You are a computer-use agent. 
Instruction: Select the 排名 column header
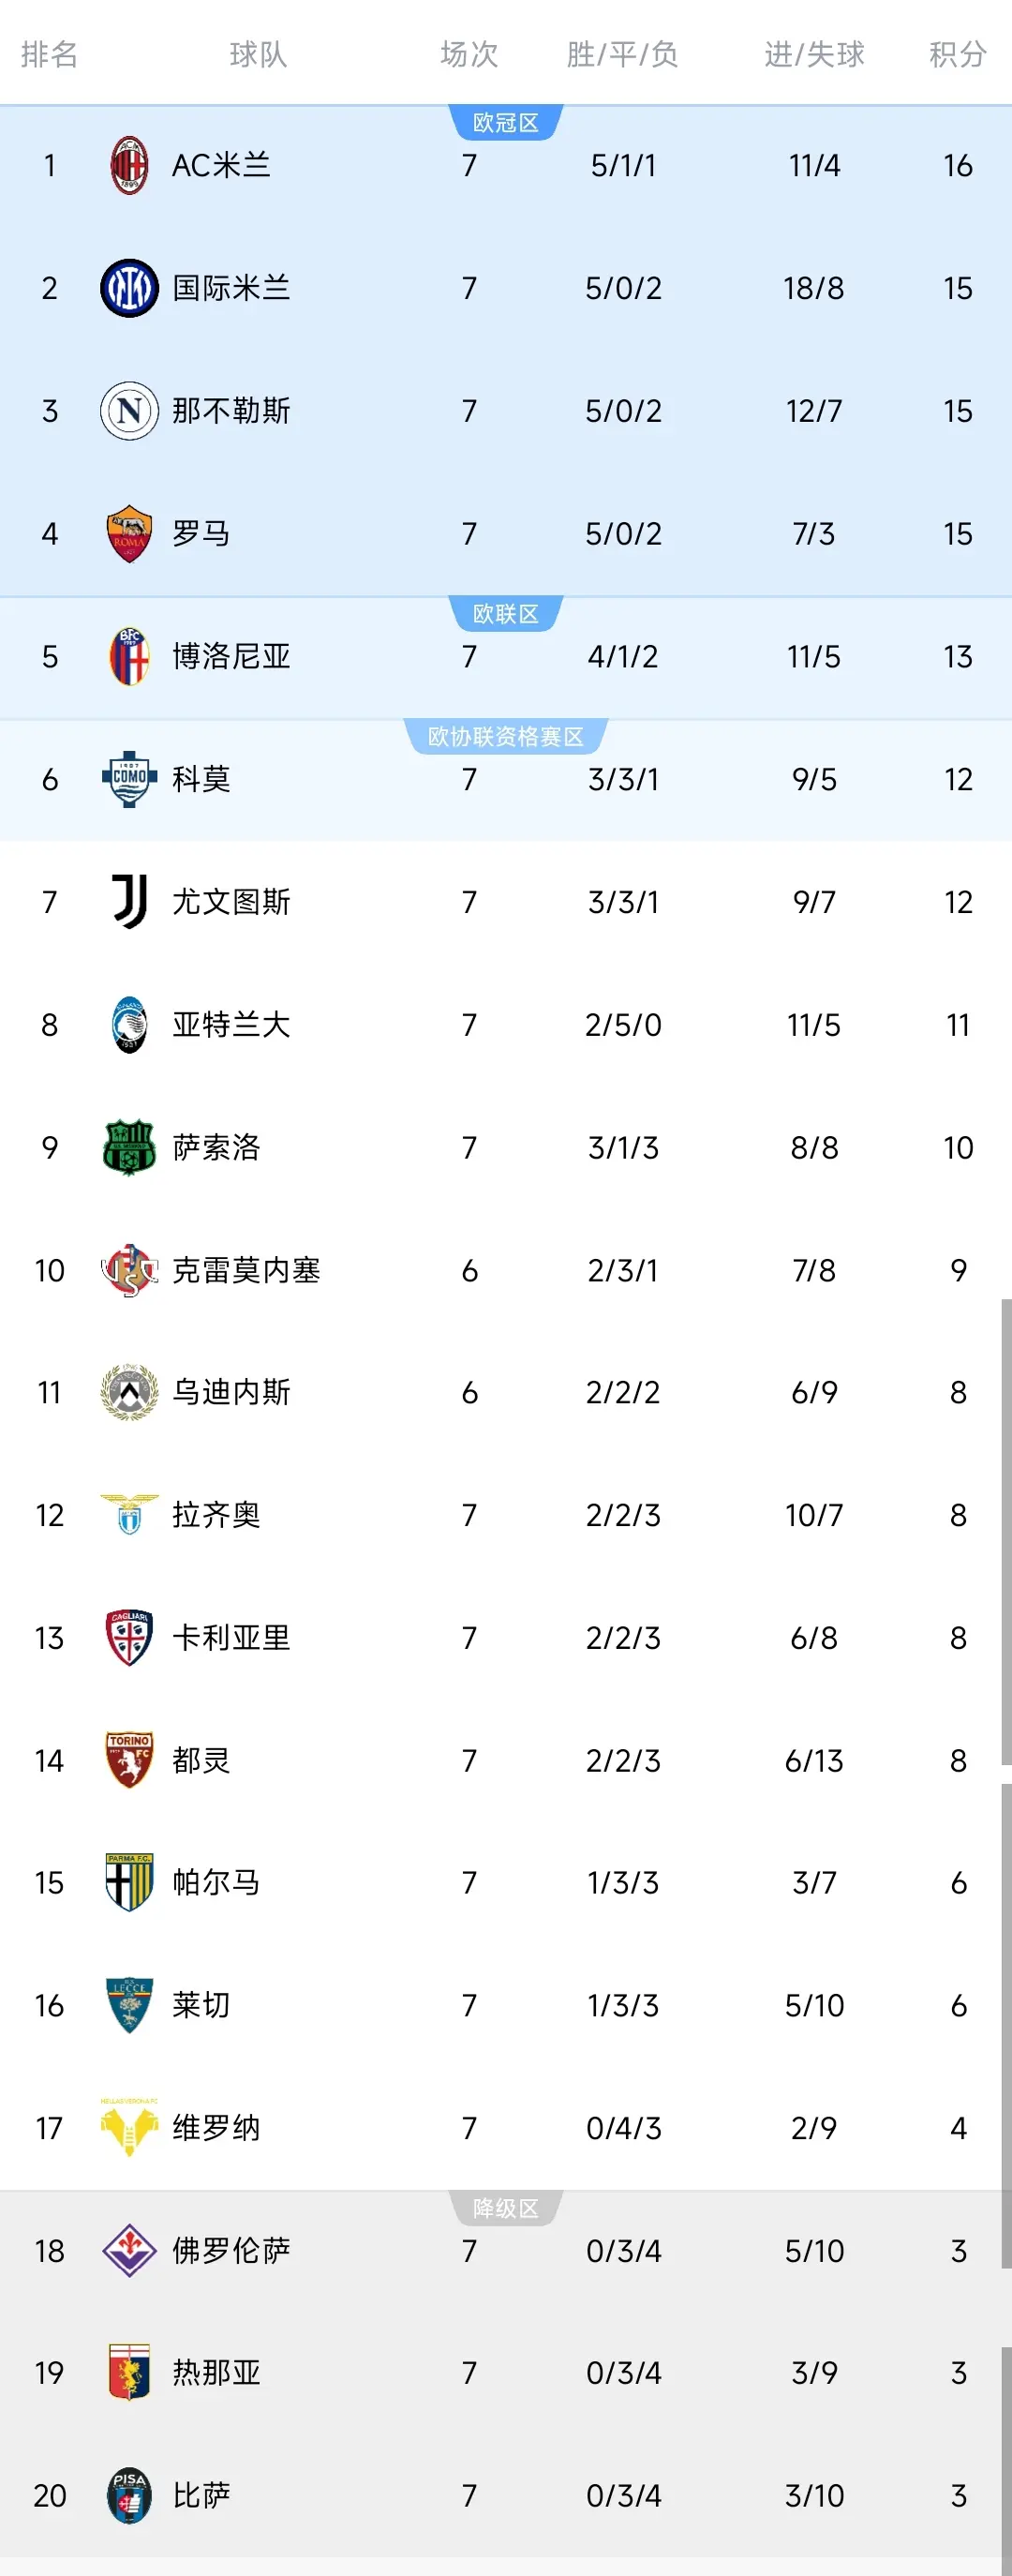point(49,54)
